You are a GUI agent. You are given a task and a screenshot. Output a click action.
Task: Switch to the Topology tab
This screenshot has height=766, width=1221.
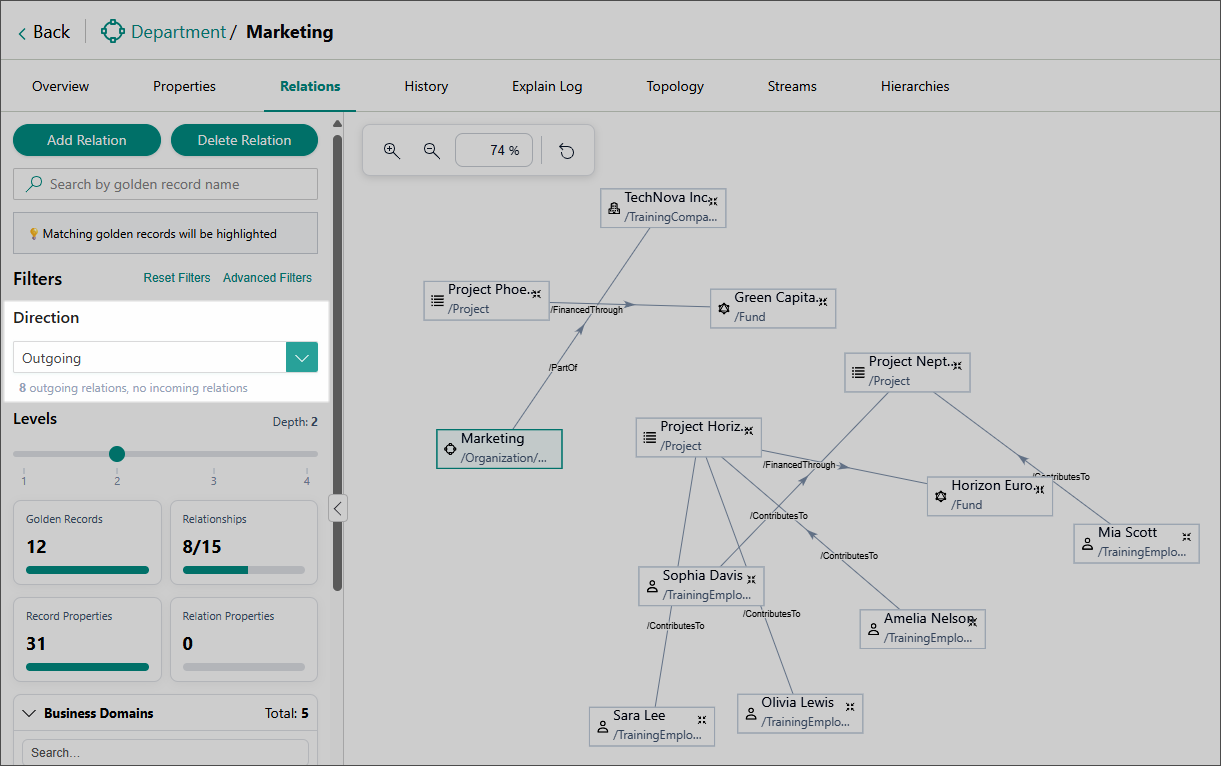point(675,87)
